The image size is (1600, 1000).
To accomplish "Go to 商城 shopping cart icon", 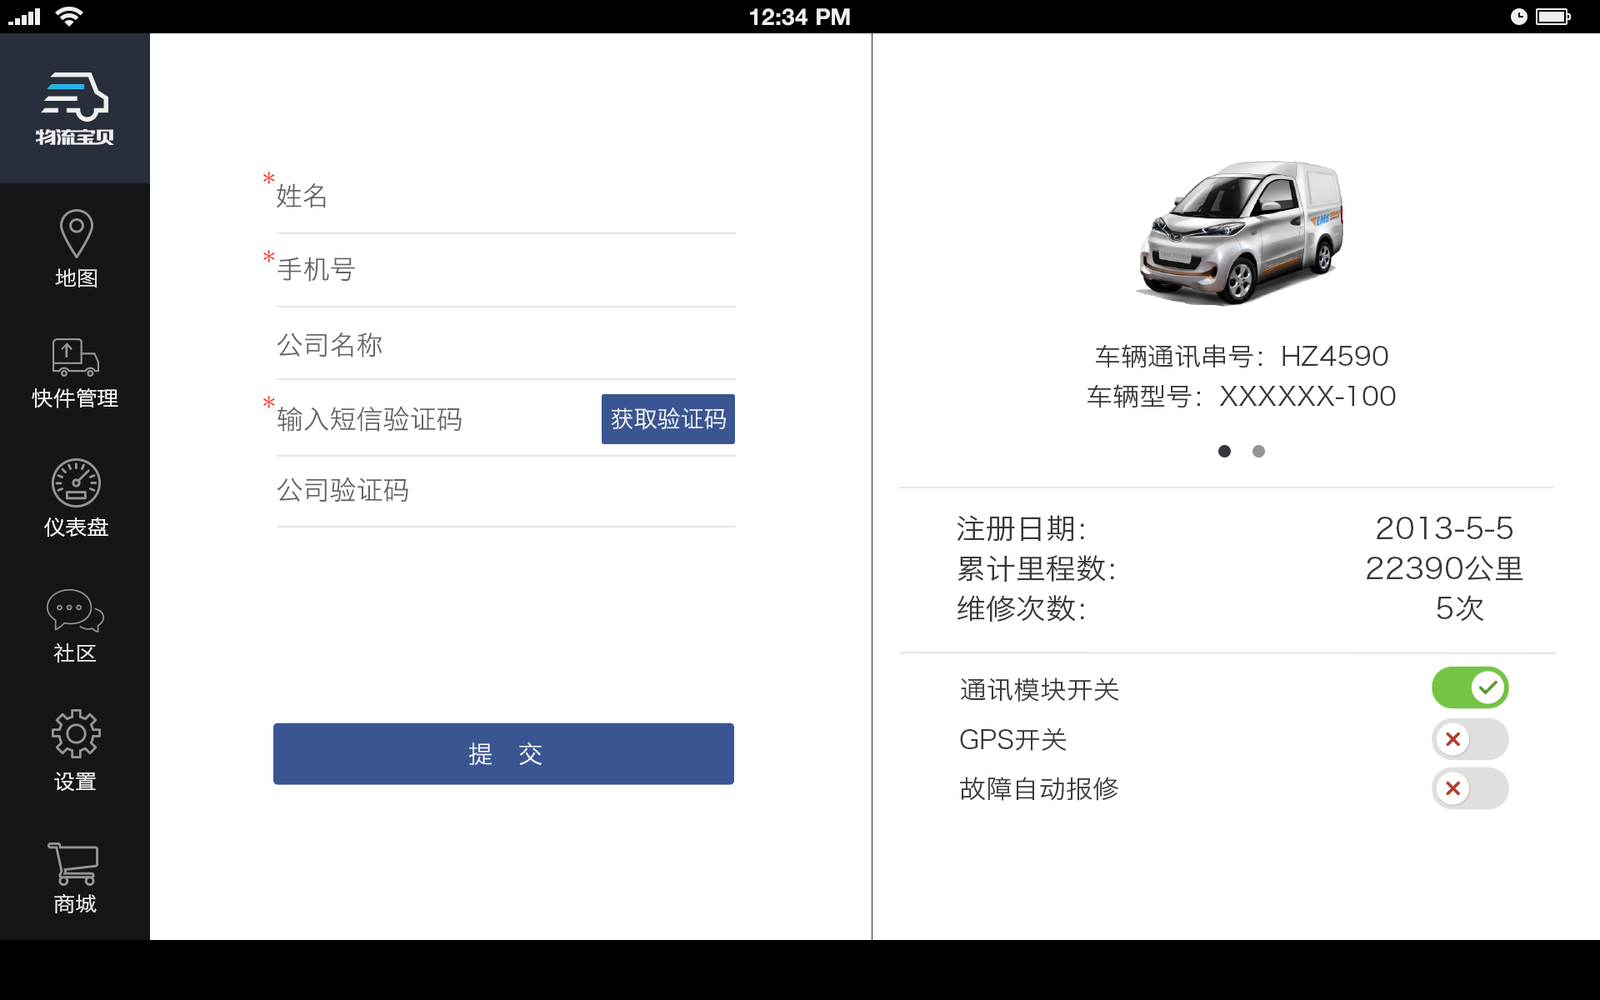I will pyautogui.click(x=74, y=864).
